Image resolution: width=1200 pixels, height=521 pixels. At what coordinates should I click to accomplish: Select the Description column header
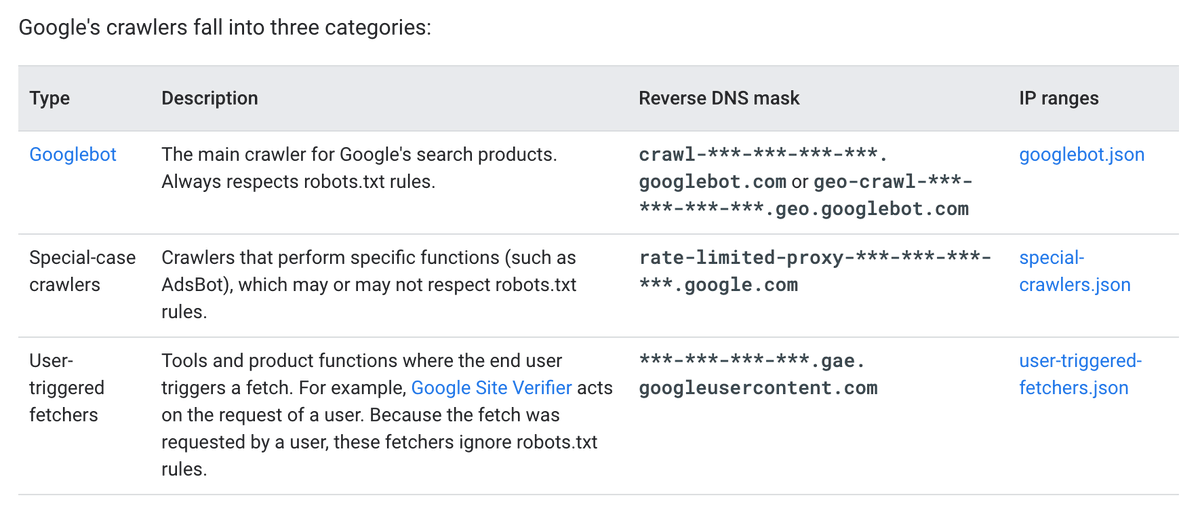coord(210,98)
